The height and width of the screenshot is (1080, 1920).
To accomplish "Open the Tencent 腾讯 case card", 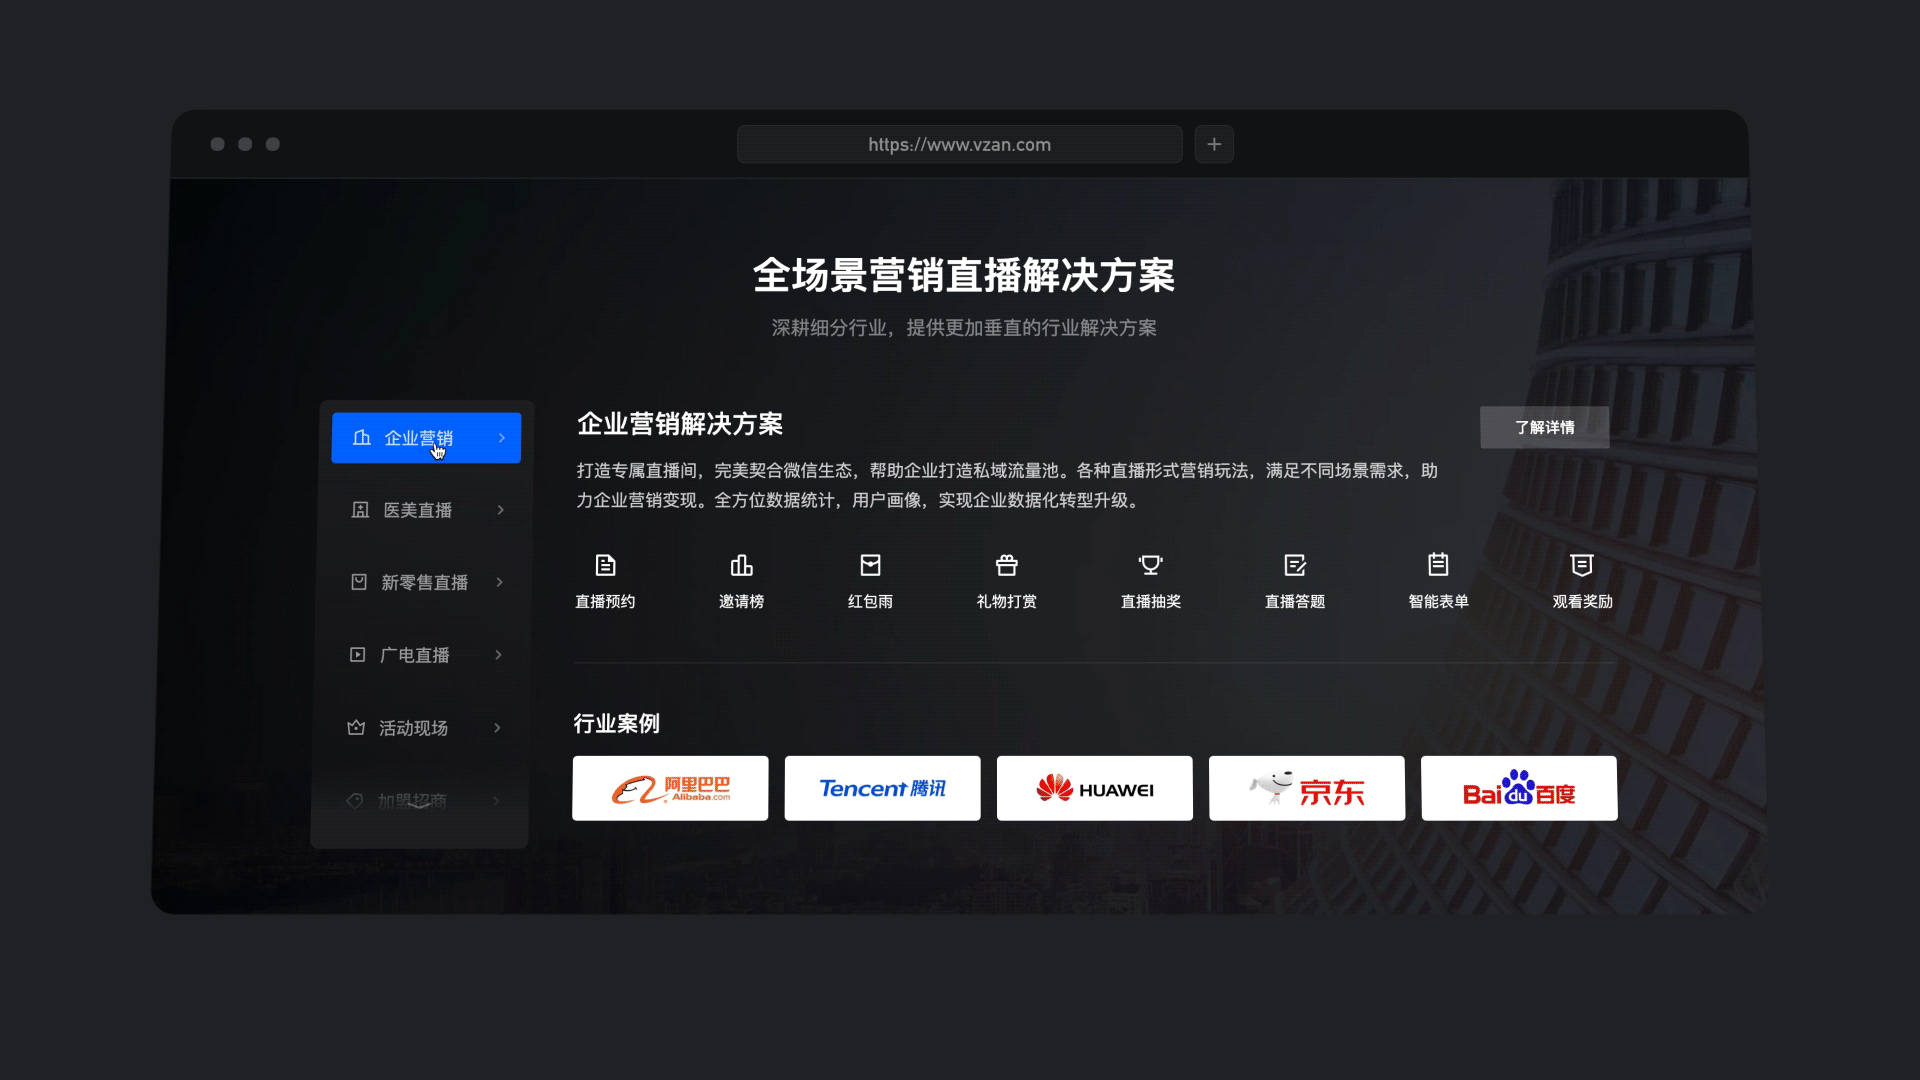I will click(x=882, y=788).
